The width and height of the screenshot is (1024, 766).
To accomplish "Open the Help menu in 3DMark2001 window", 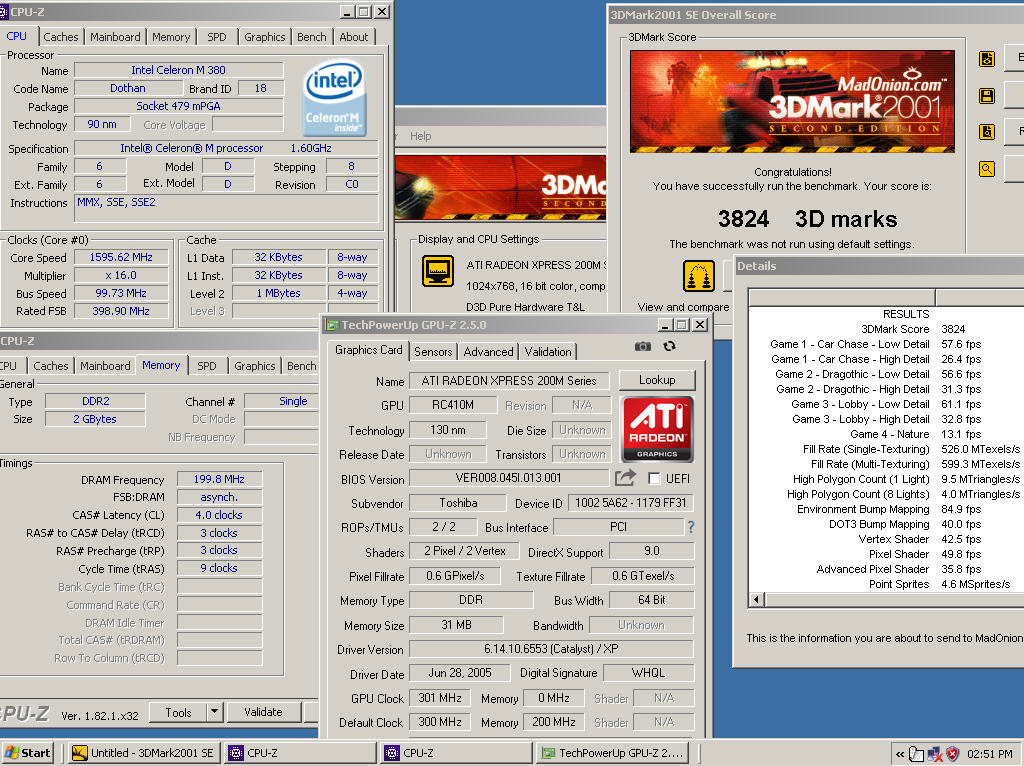I will [421, 136].
